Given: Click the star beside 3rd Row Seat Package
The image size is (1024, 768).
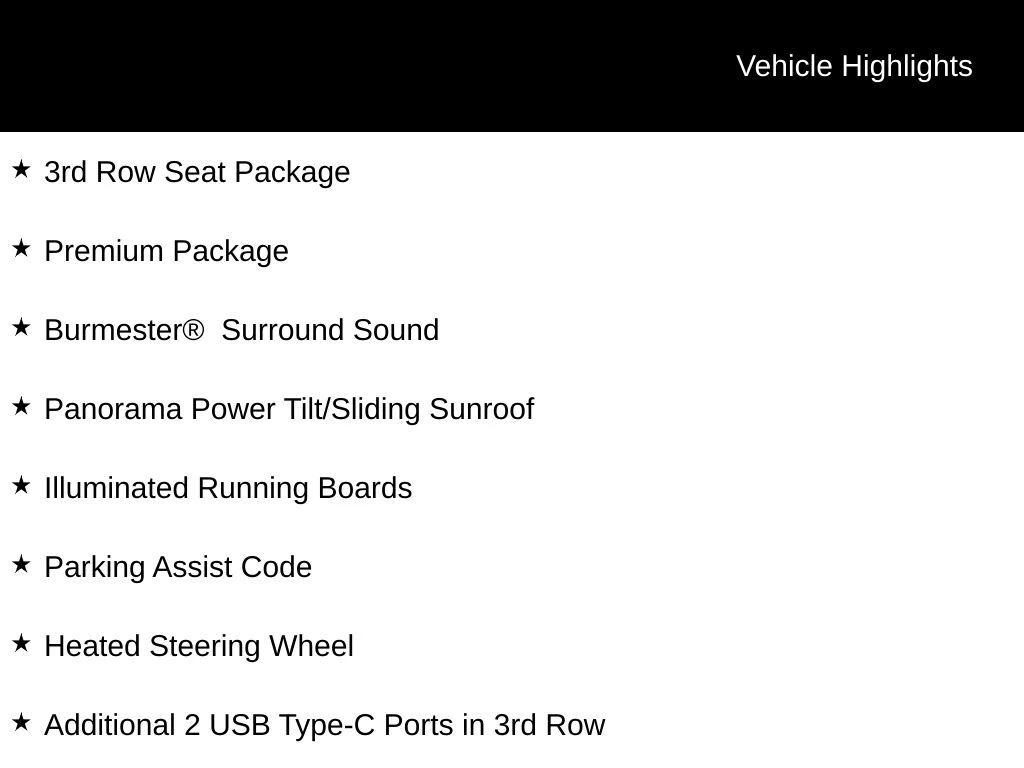Looking at the screenshot, I should (x=21, y=169).
